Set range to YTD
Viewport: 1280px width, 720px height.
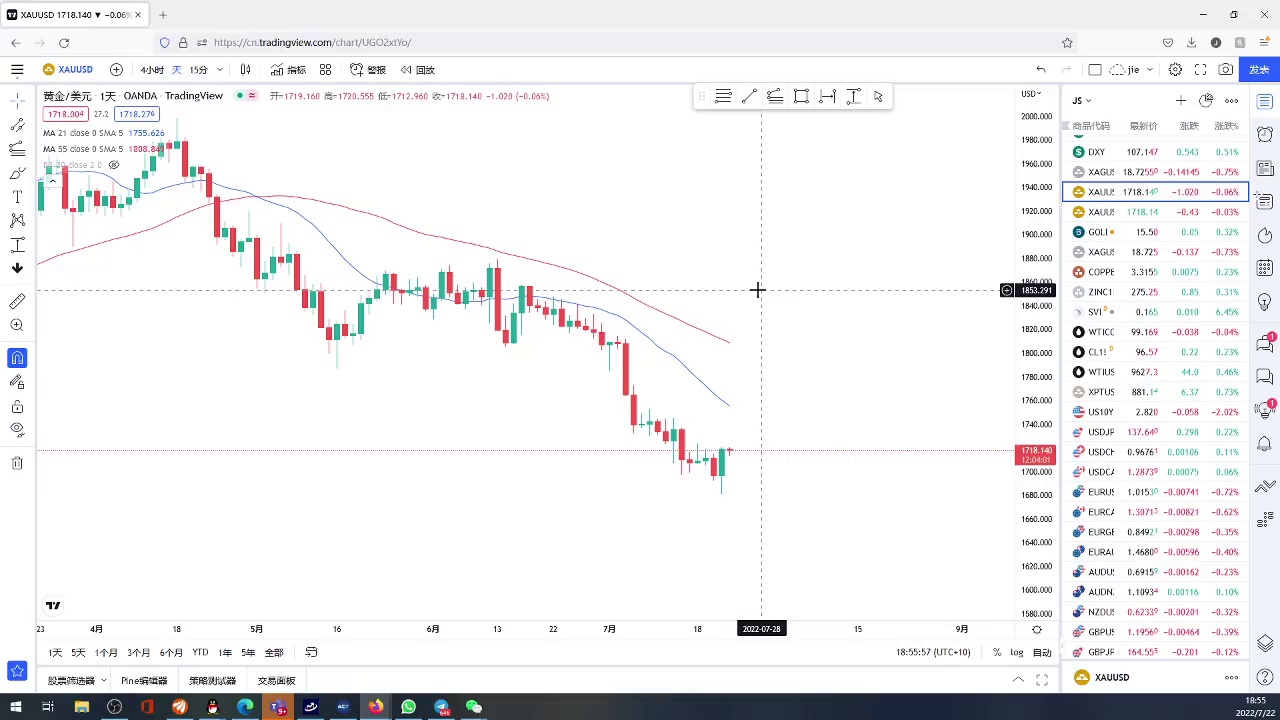coord(200,652)
